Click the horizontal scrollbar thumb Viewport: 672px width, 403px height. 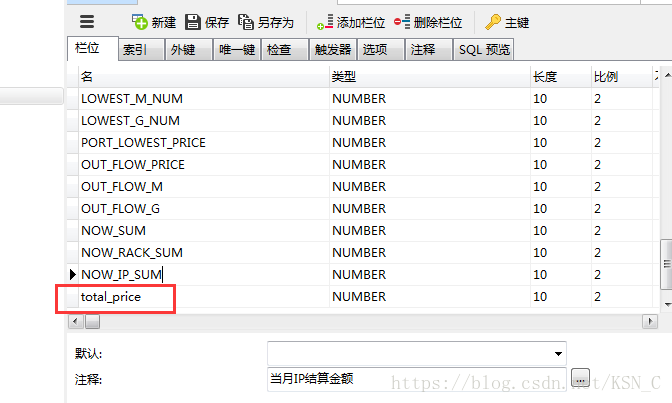(x=92, y=321)
